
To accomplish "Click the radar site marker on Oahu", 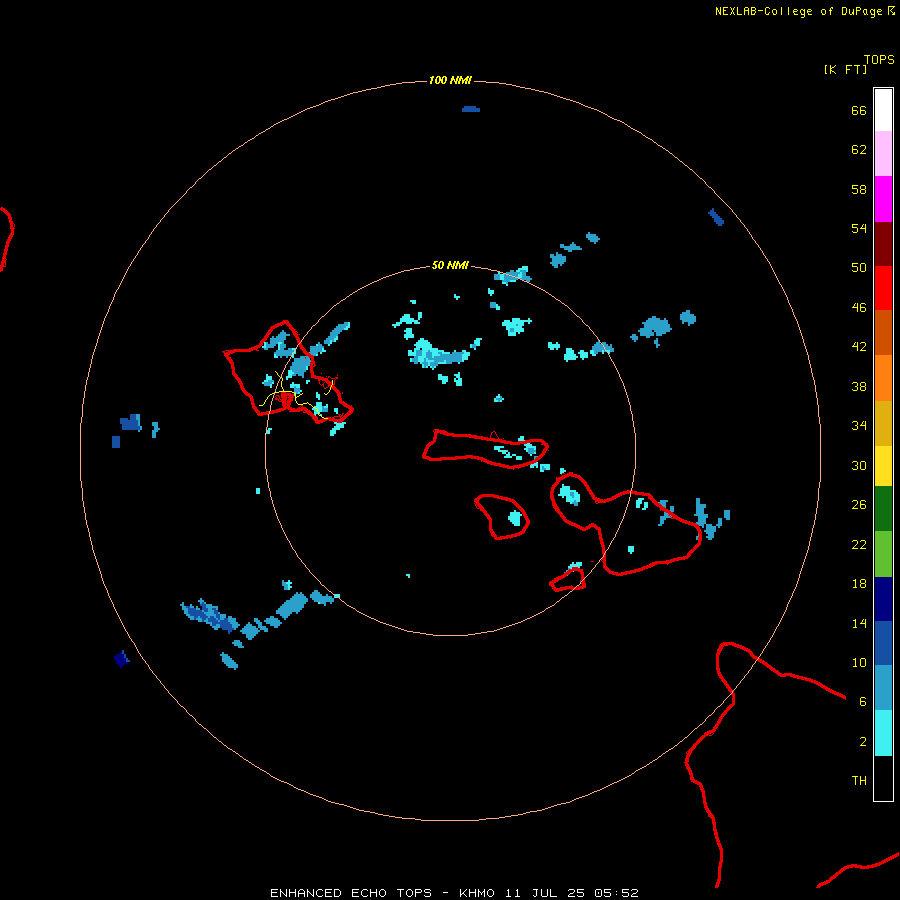I will [285, 398].
